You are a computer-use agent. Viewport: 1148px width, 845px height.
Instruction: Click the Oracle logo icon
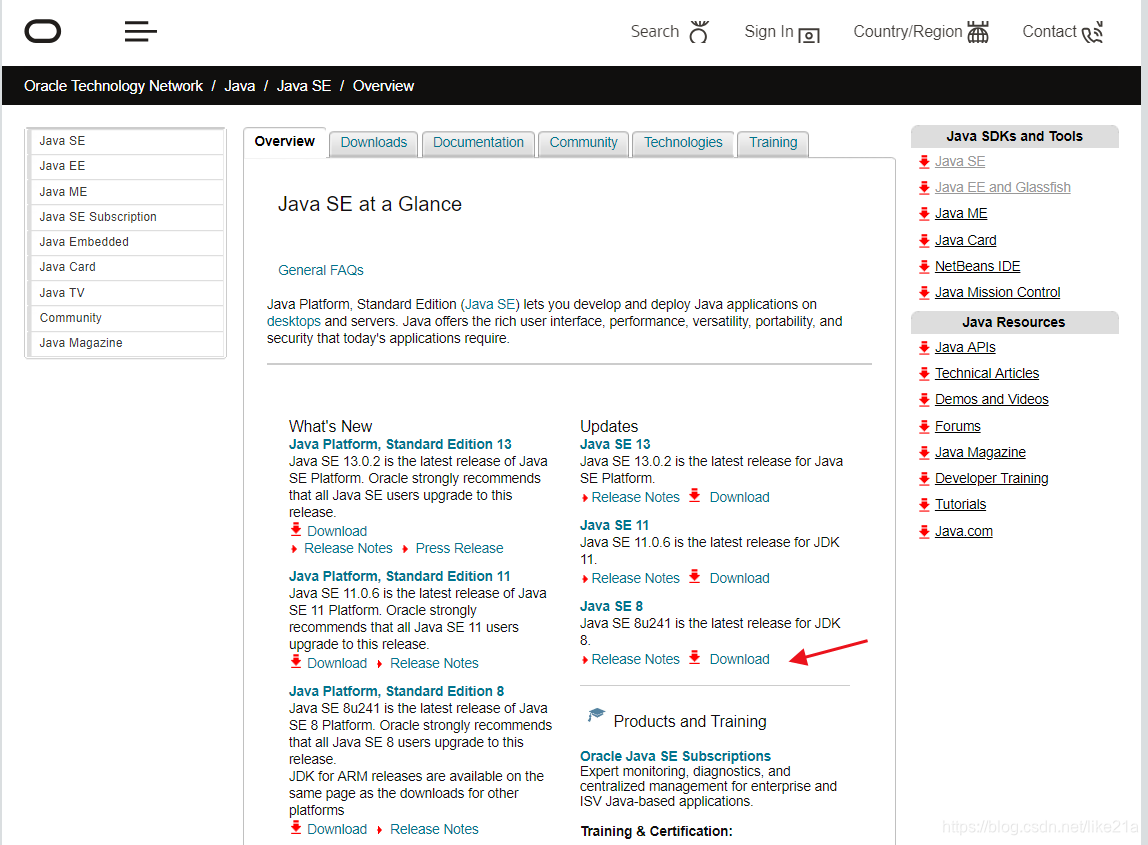42,31
